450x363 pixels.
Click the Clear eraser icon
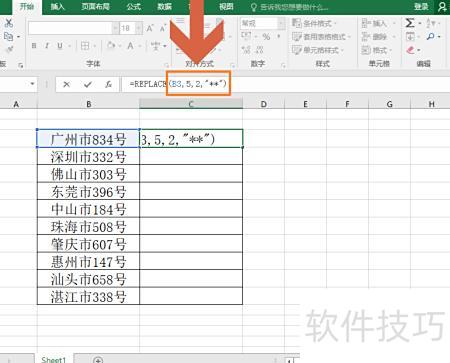(x=411, y=50)
